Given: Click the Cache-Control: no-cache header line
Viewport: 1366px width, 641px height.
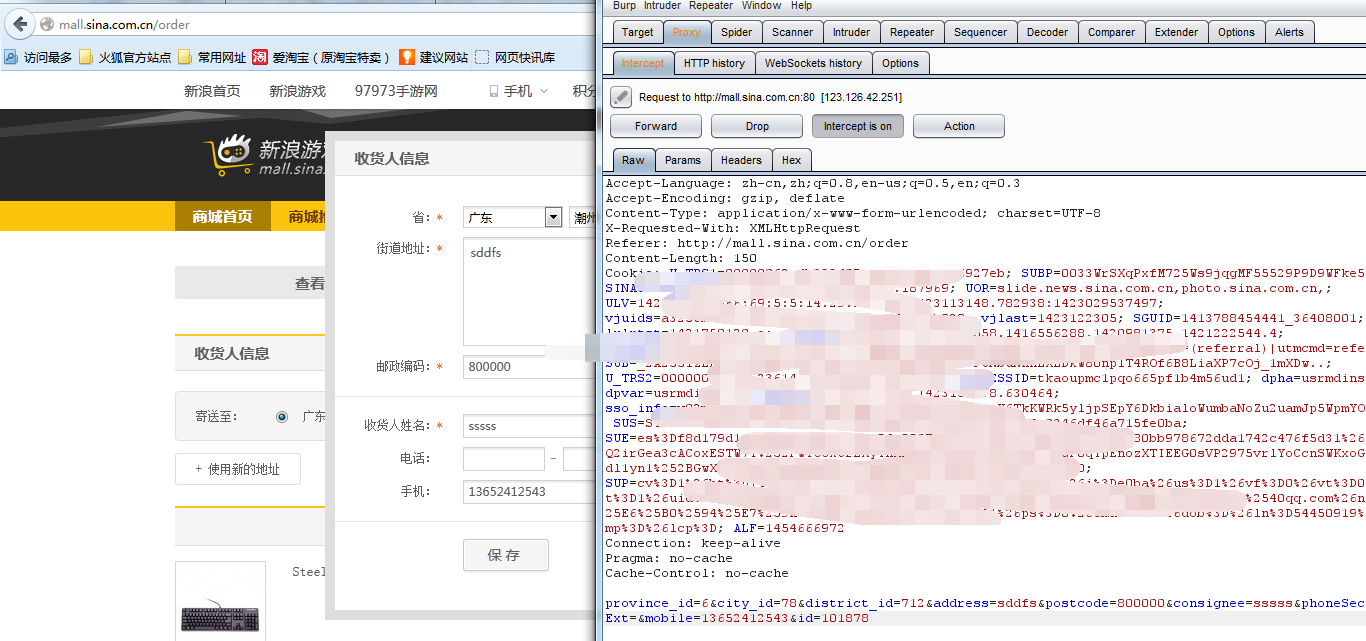Looking at the screenshot, I should click(697, 573).
